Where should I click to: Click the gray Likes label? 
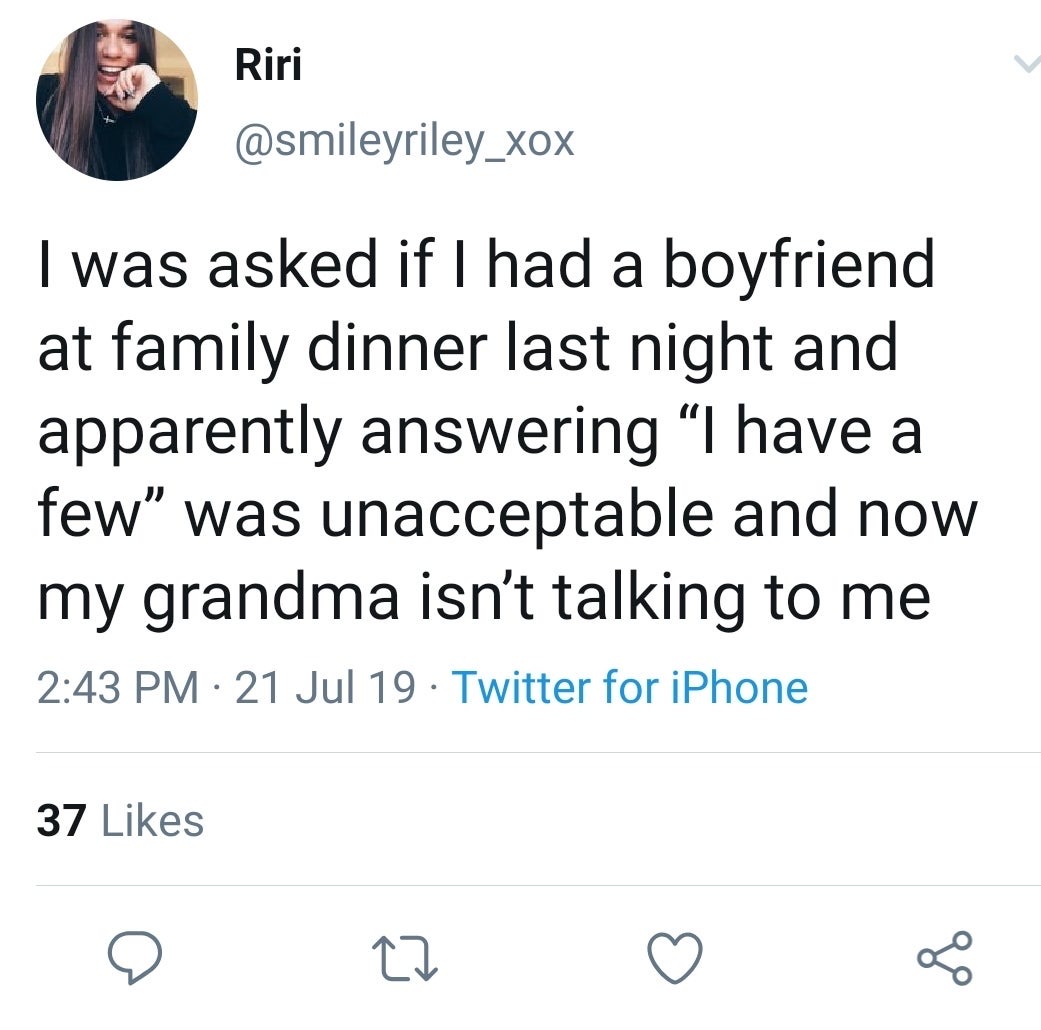click(x=153, y=820)
